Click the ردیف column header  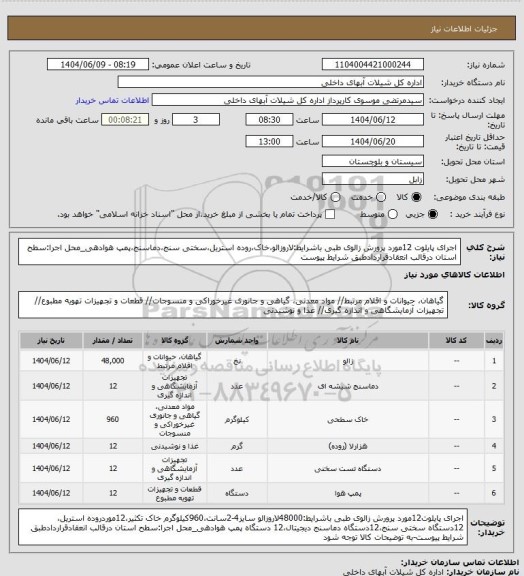[x=494, y=341]
